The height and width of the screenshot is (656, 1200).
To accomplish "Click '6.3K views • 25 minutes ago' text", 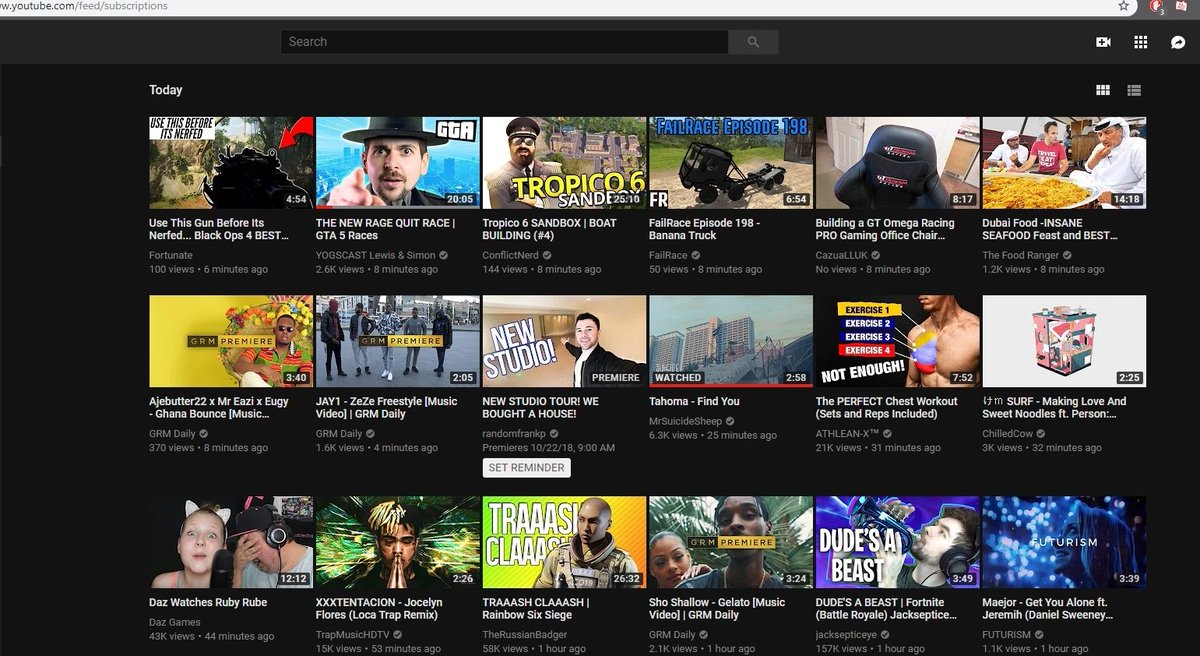I will pos(713,436).
